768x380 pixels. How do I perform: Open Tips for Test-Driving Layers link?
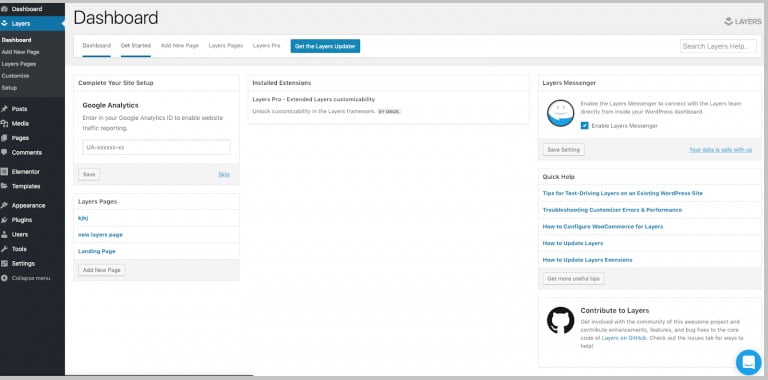pos(623,193)
